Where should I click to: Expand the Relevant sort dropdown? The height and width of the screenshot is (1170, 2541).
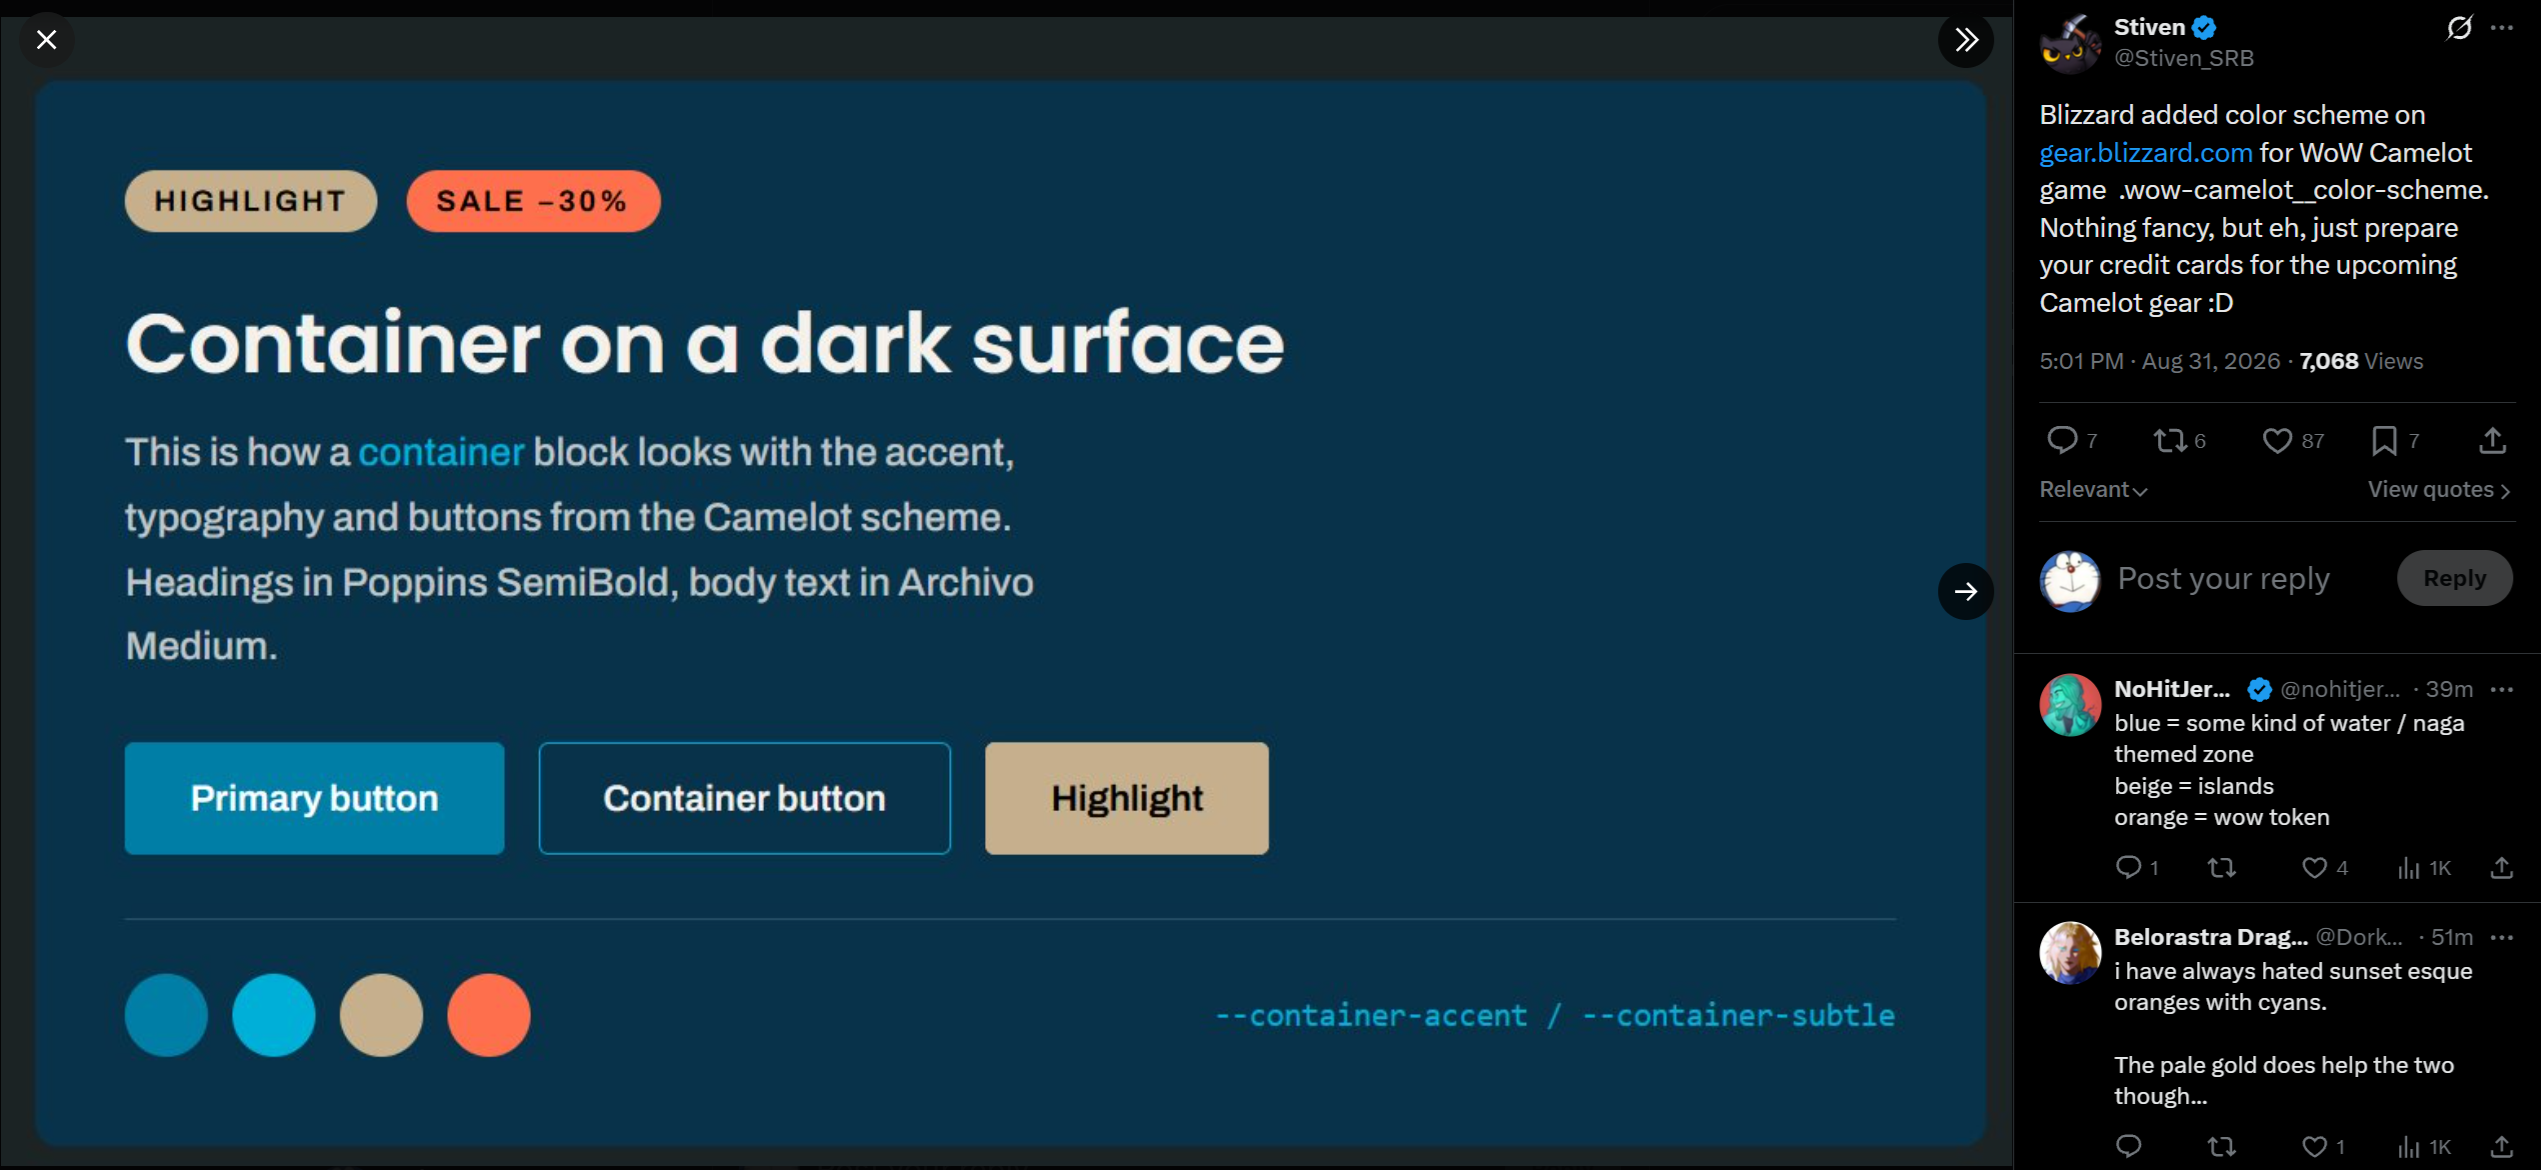click(x=2093, y=490)
